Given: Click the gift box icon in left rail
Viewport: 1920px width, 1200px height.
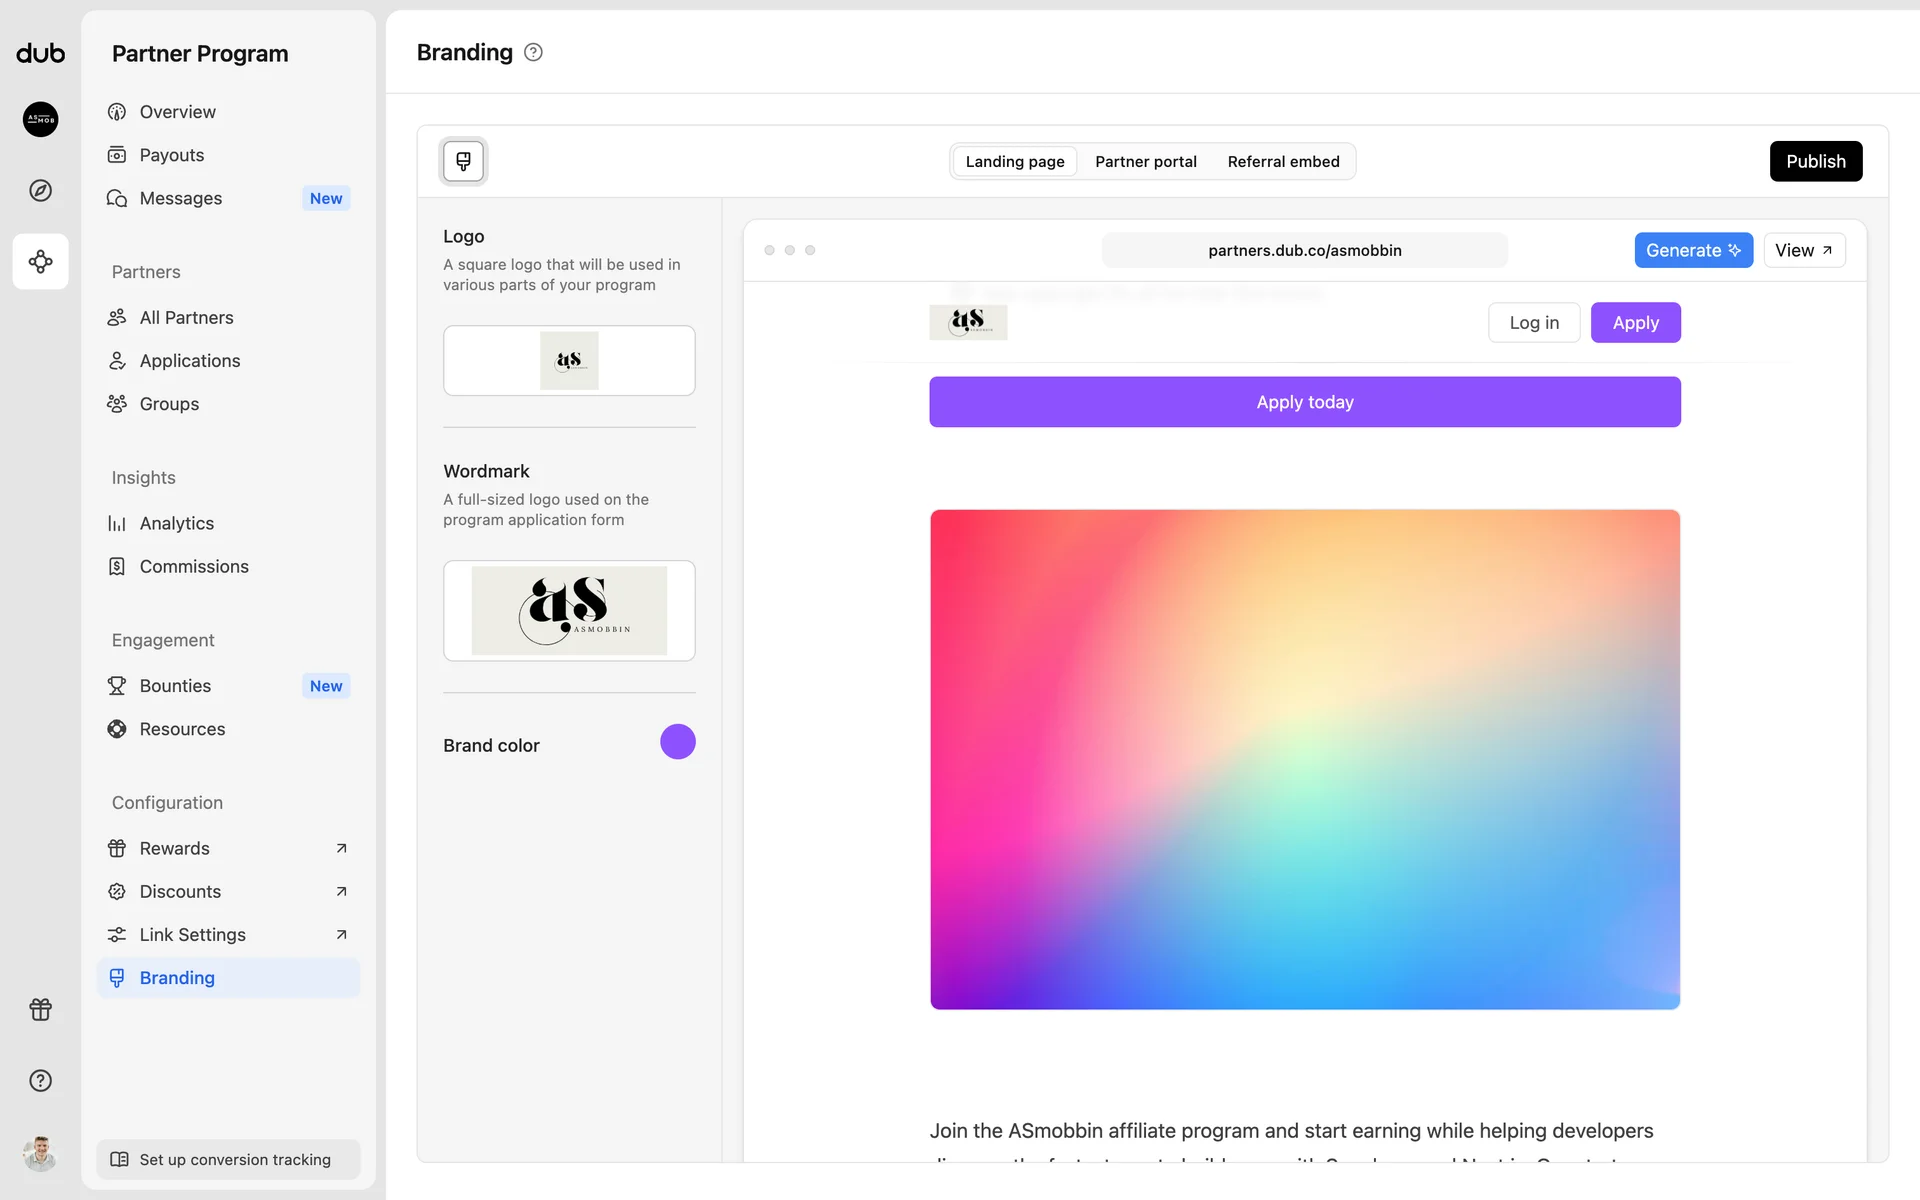Looking at the screenshot, I should pyautogui.click(x=40, y=1009).
